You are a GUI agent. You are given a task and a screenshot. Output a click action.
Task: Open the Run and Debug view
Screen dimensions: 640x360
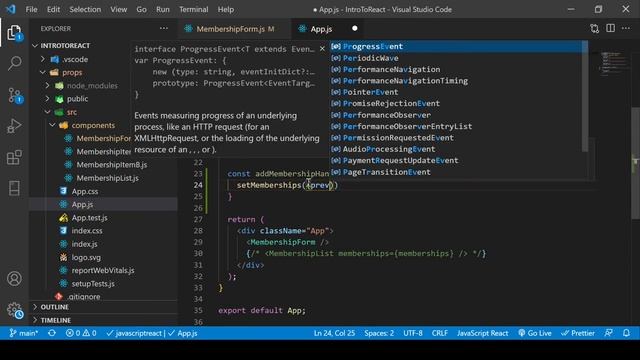(14, 126)
